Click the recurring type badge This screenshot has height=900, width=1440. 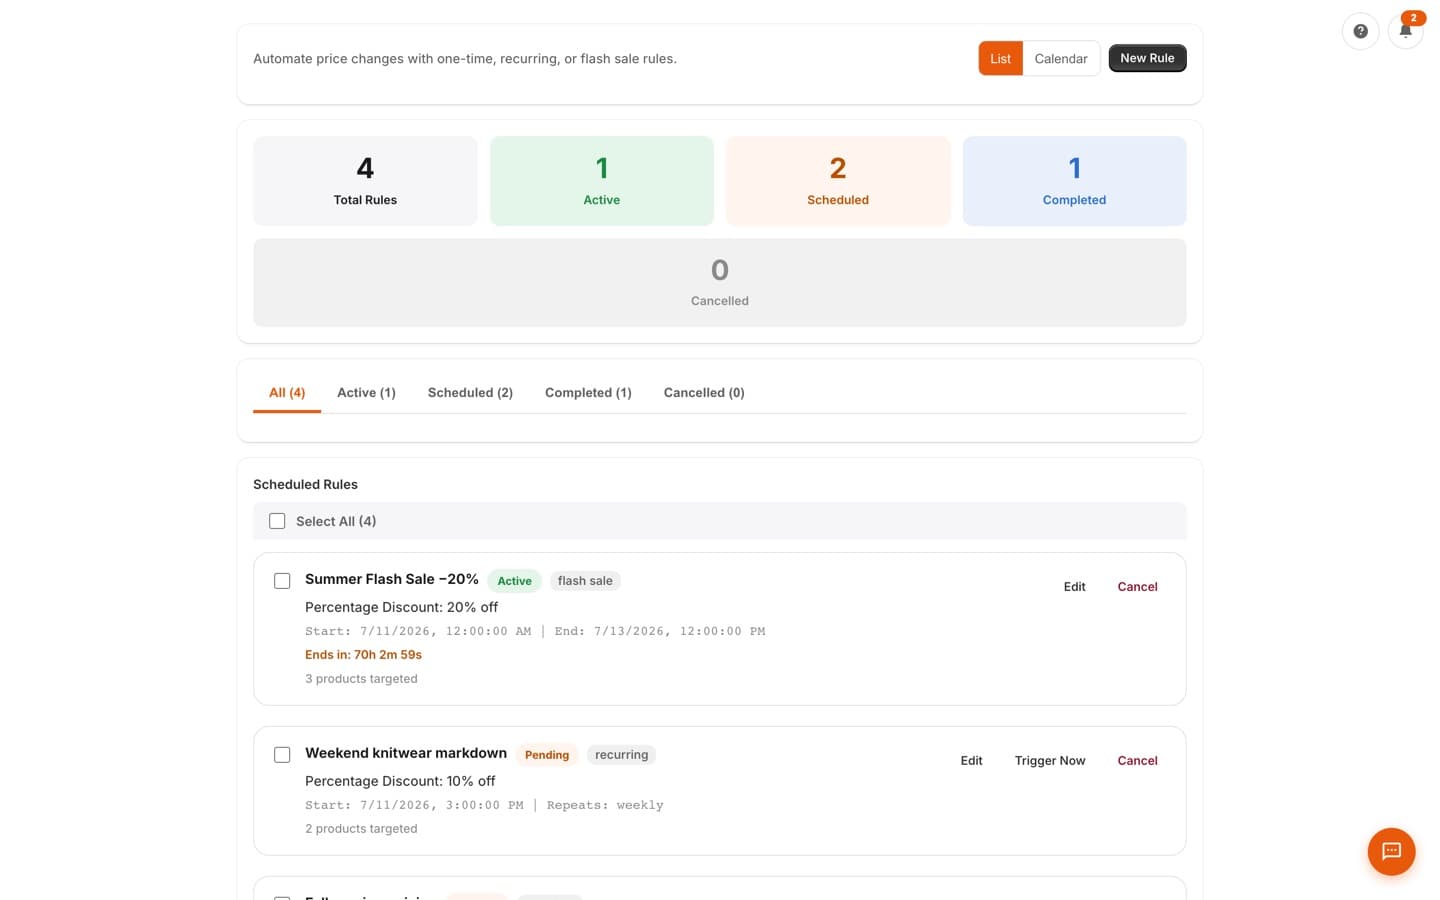(621, 755)
